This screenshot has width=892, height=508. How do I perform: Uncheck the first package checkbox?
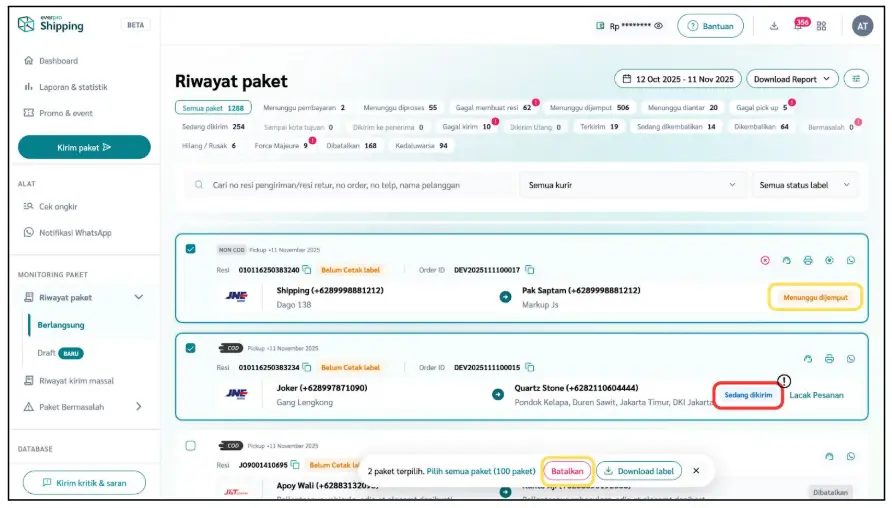click(191, 249)
